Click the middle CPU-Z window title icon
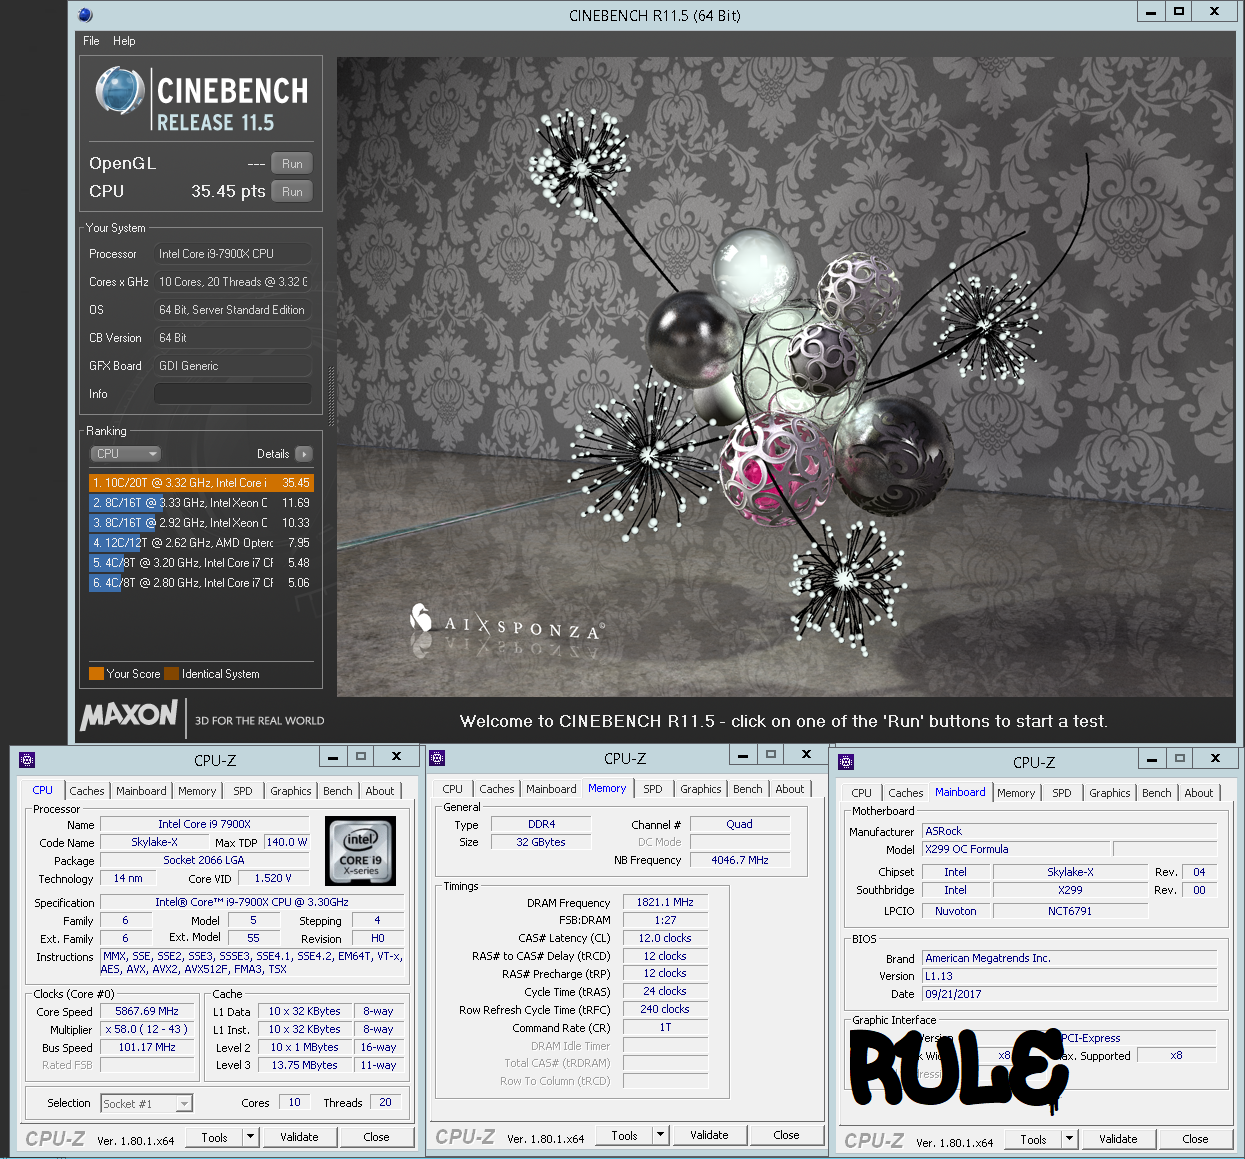 point(437,758)
